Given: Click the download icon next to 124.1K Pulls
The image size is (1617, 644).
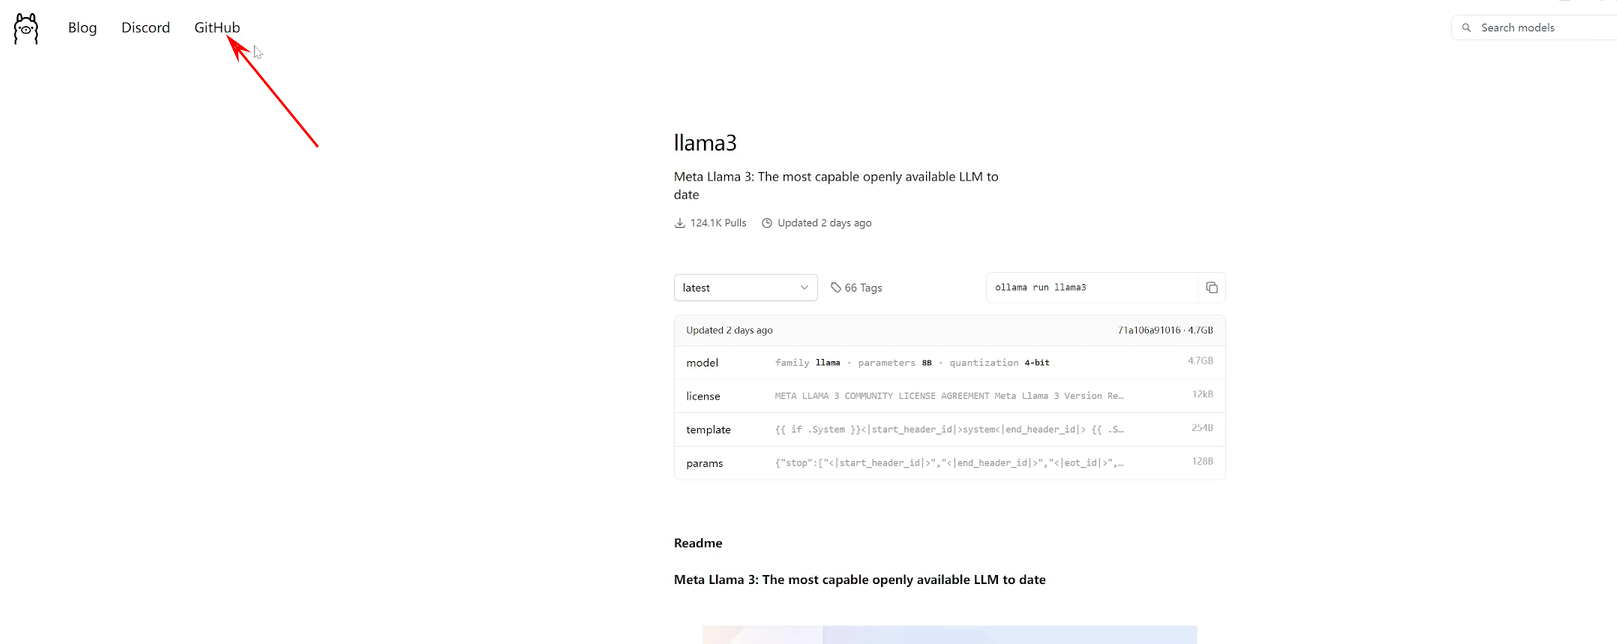Looking at the screenshot, I should [x=680, y=223].
